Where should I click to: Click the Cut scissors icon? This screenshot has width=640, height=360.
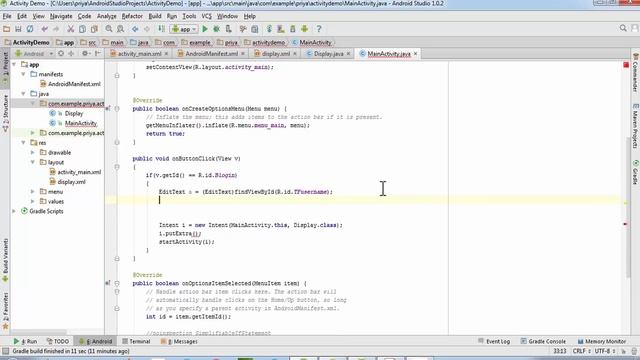pos(71,29)
